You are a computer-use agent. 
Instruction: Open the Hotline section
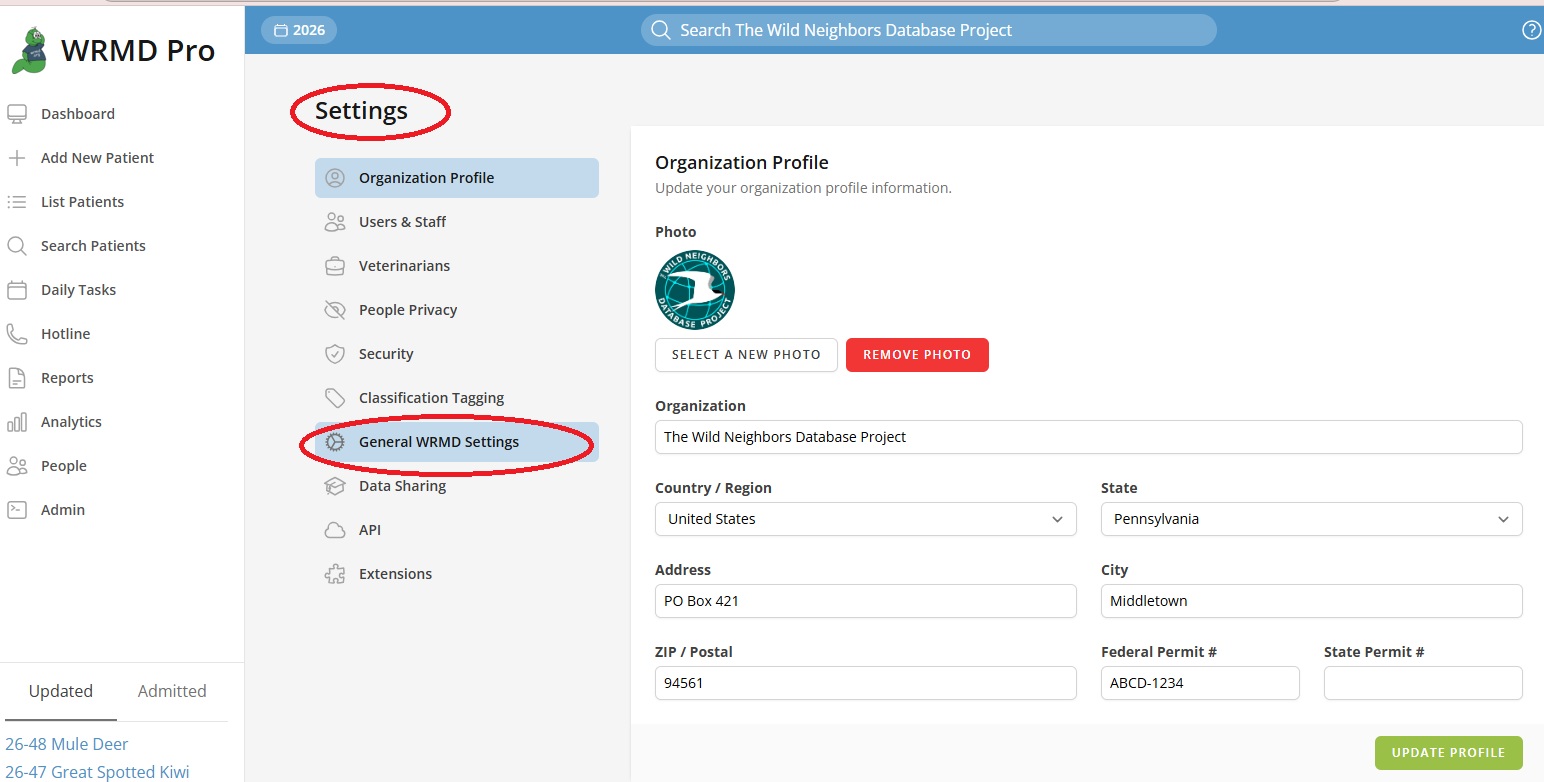[x=65, y=334]
